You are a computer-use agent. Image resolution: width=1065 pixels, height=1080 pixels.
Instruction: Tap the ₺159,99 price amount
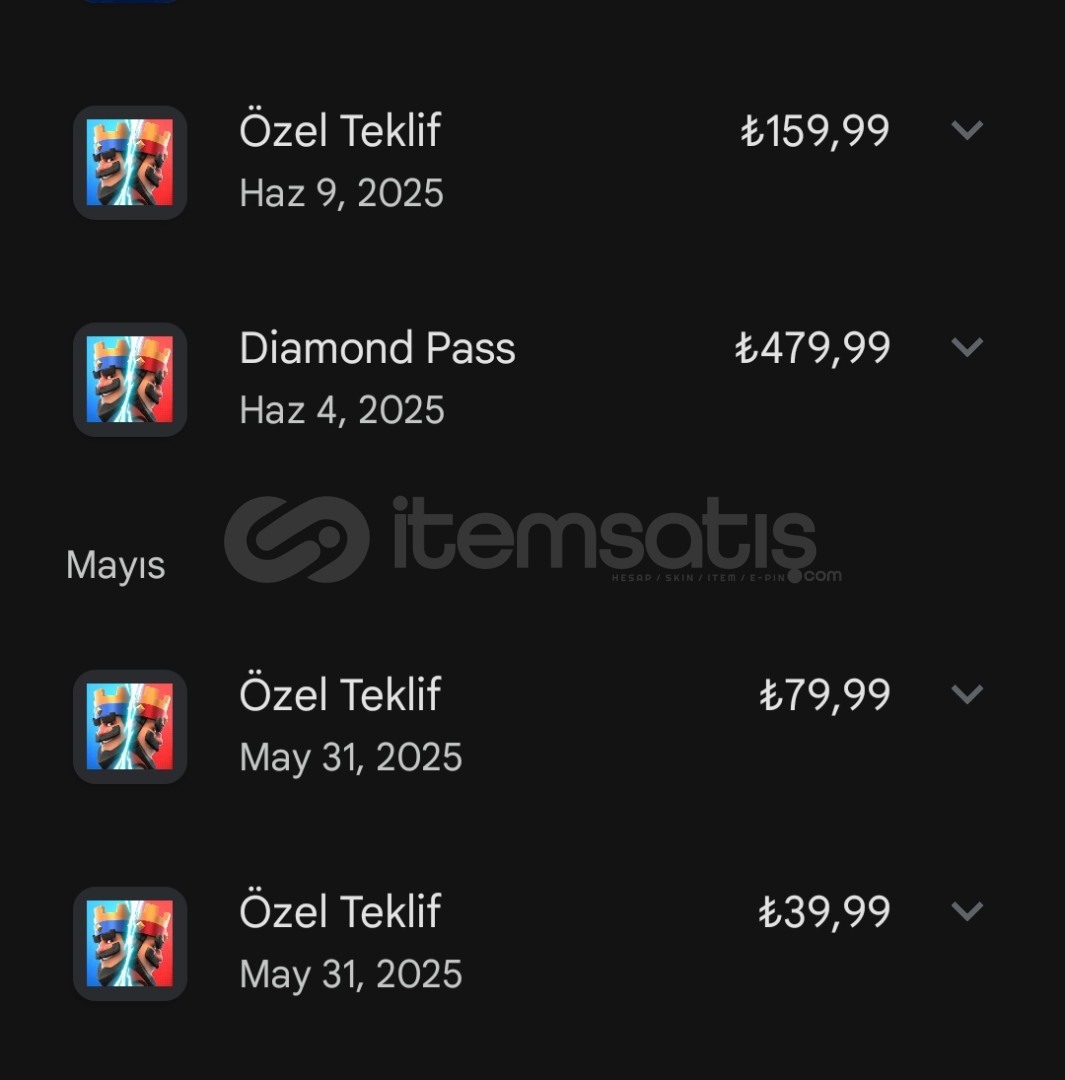tap(815, 131)
